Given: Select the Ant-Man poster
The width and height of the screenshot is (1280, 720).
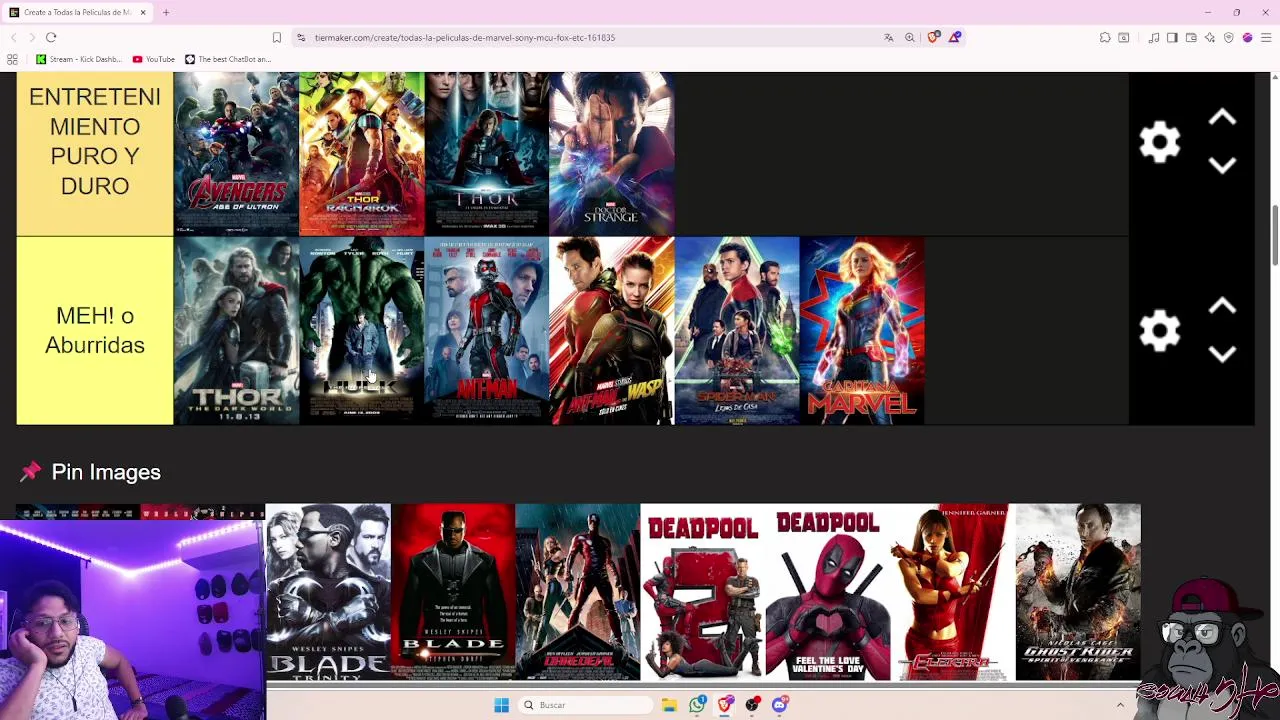Looking at the screenshot, I should point(487,331).
